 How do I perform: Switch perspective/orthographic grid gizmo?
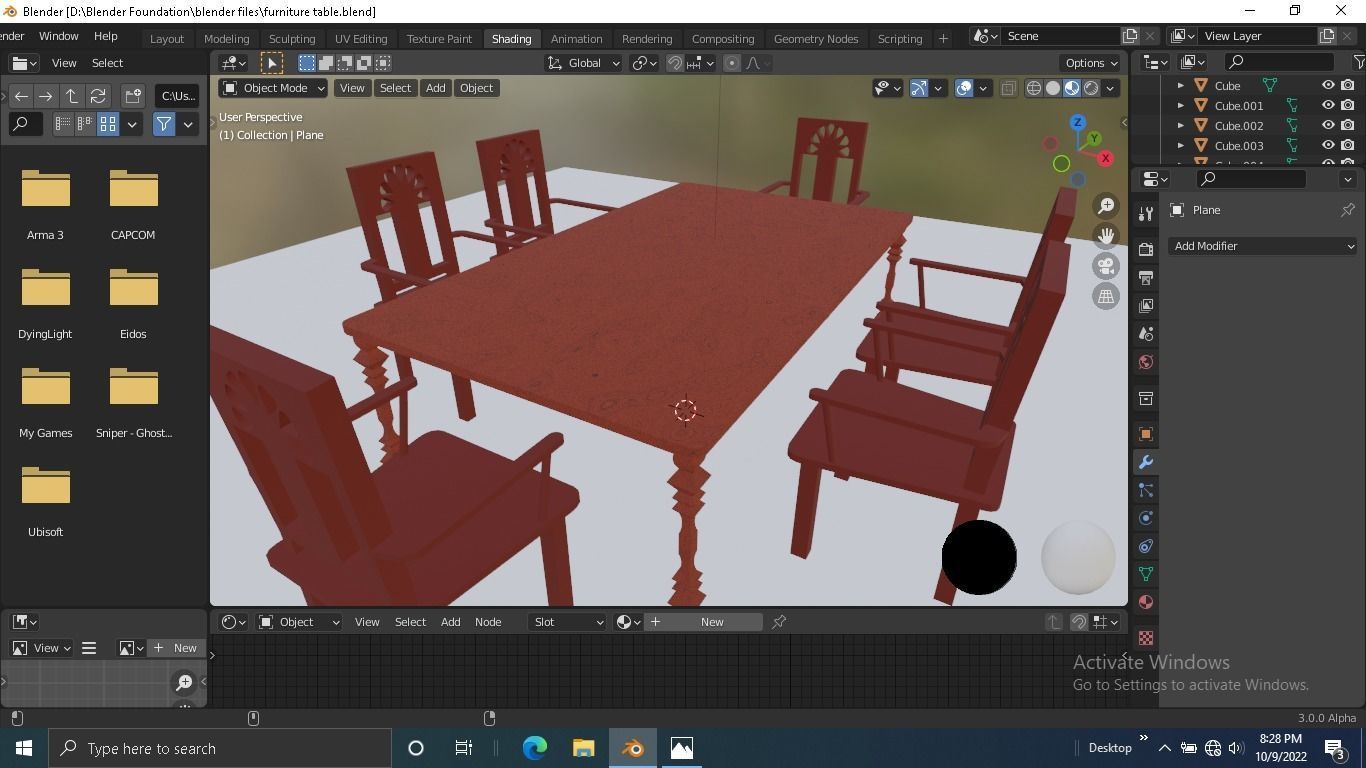1106,296
